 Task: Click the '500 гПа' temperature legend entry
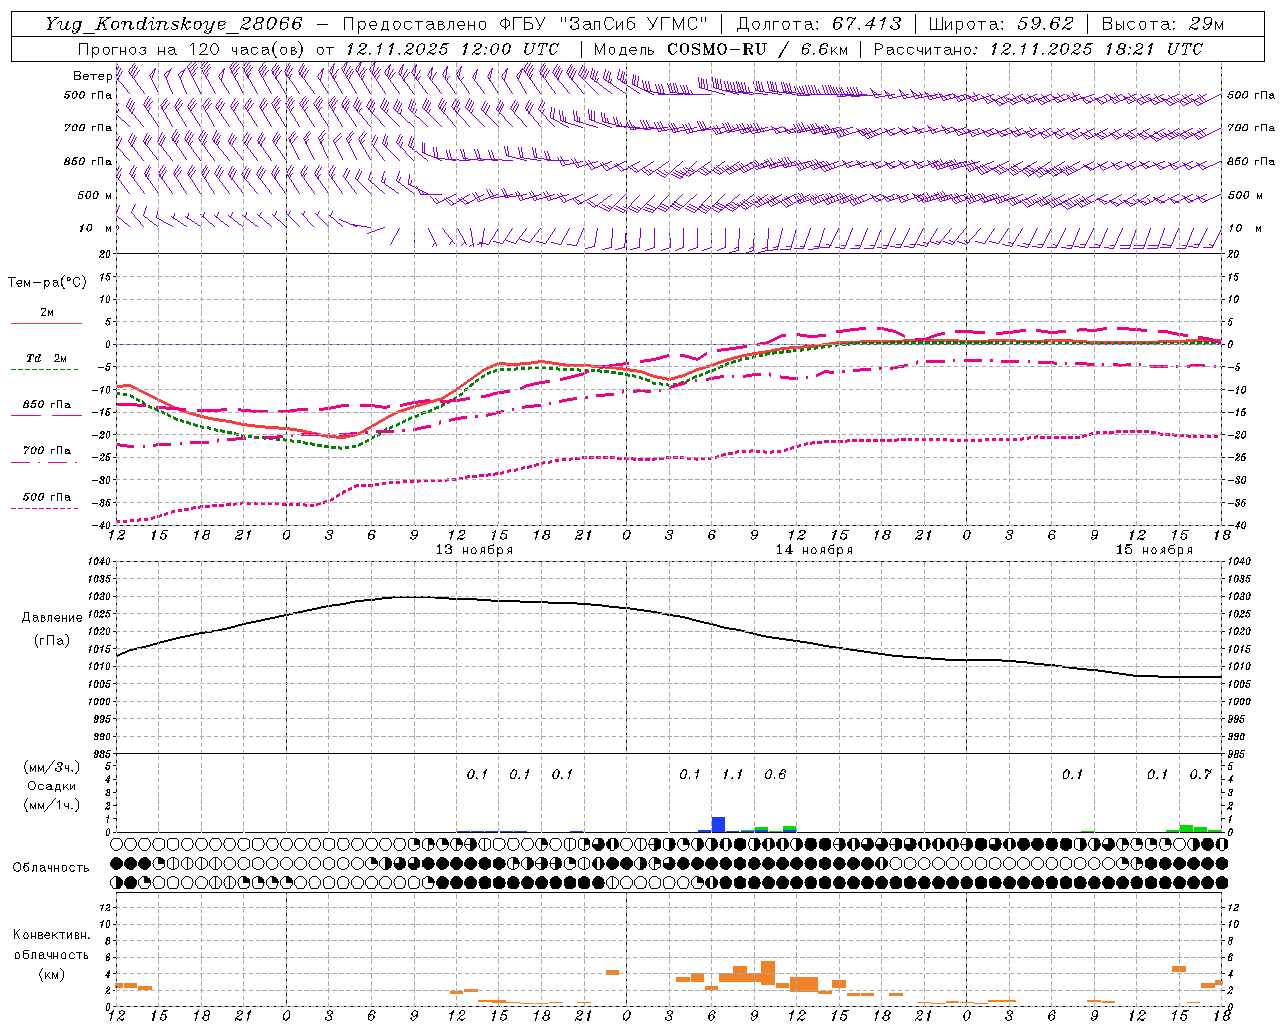47,497
